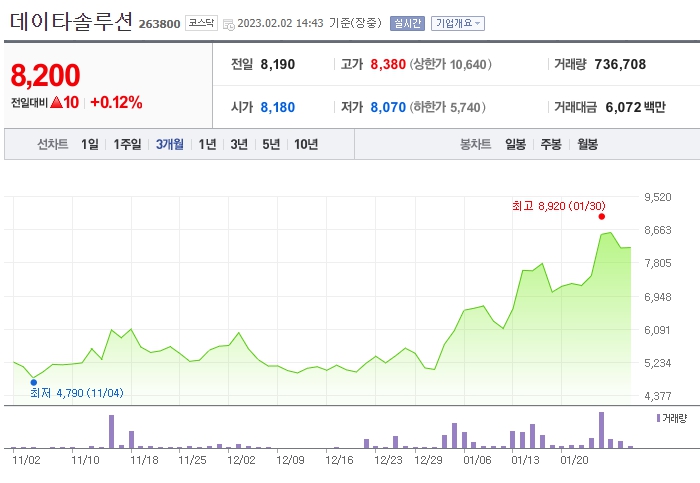
Task: Click the 고가 value 8,380
Action: [388, 64]
